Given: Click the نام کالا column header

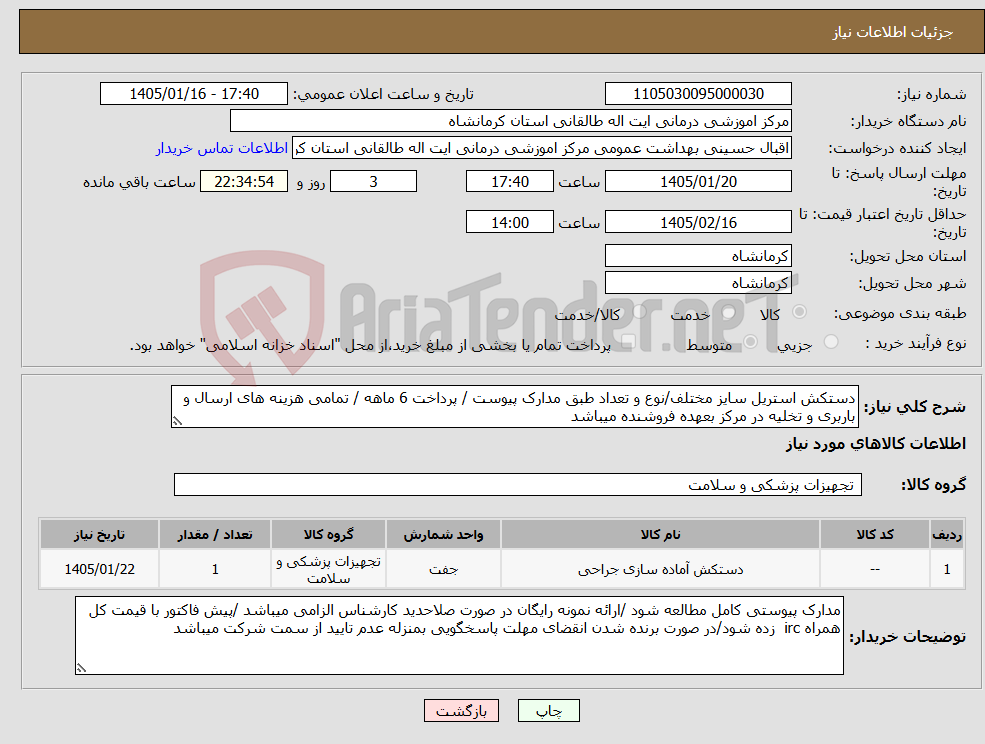Looking at the screenshot, I should 660,534.
